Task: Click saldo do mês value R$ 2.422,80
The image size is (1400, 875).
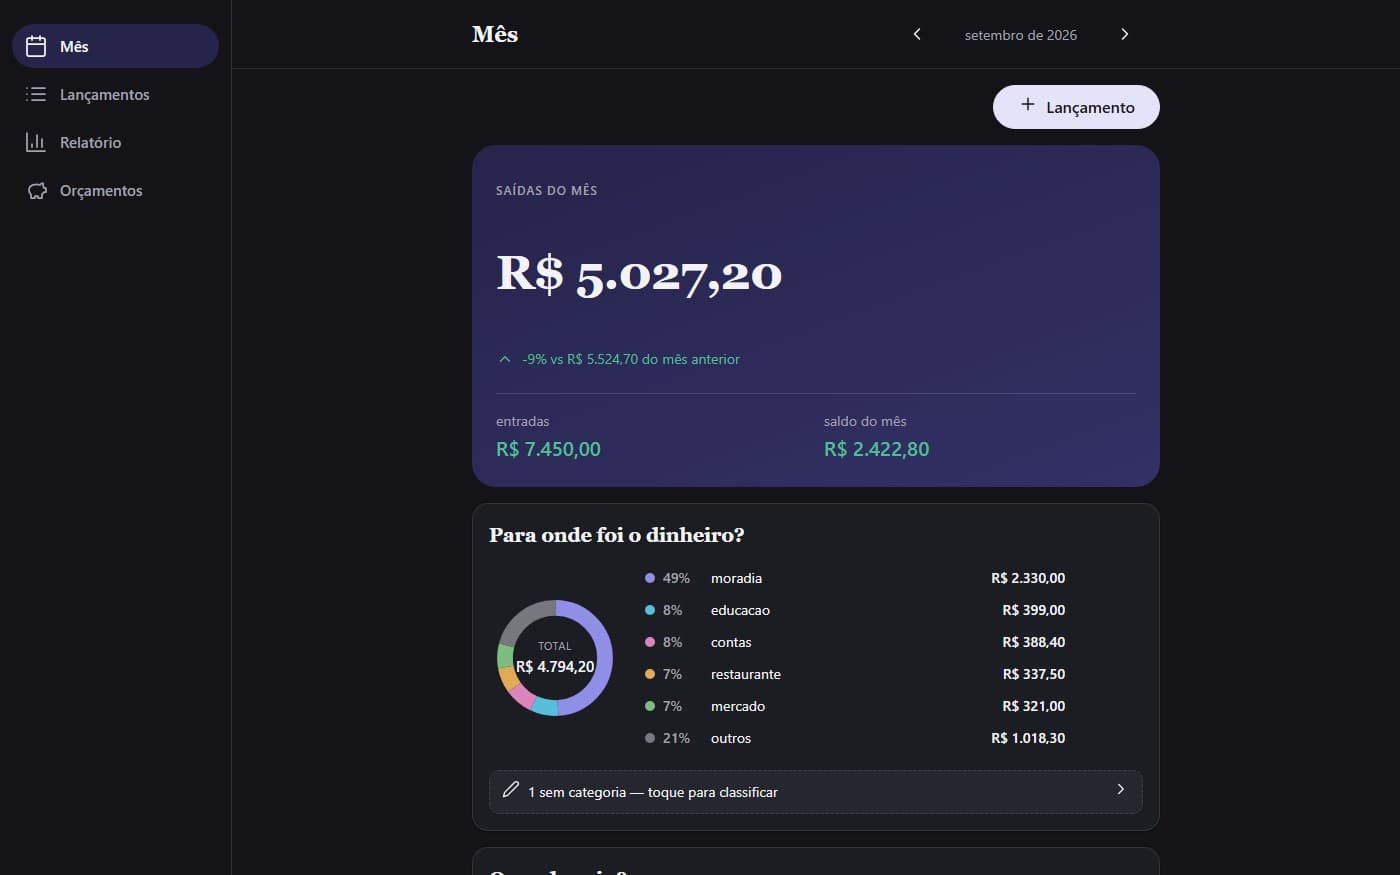Action: point(876,449)
